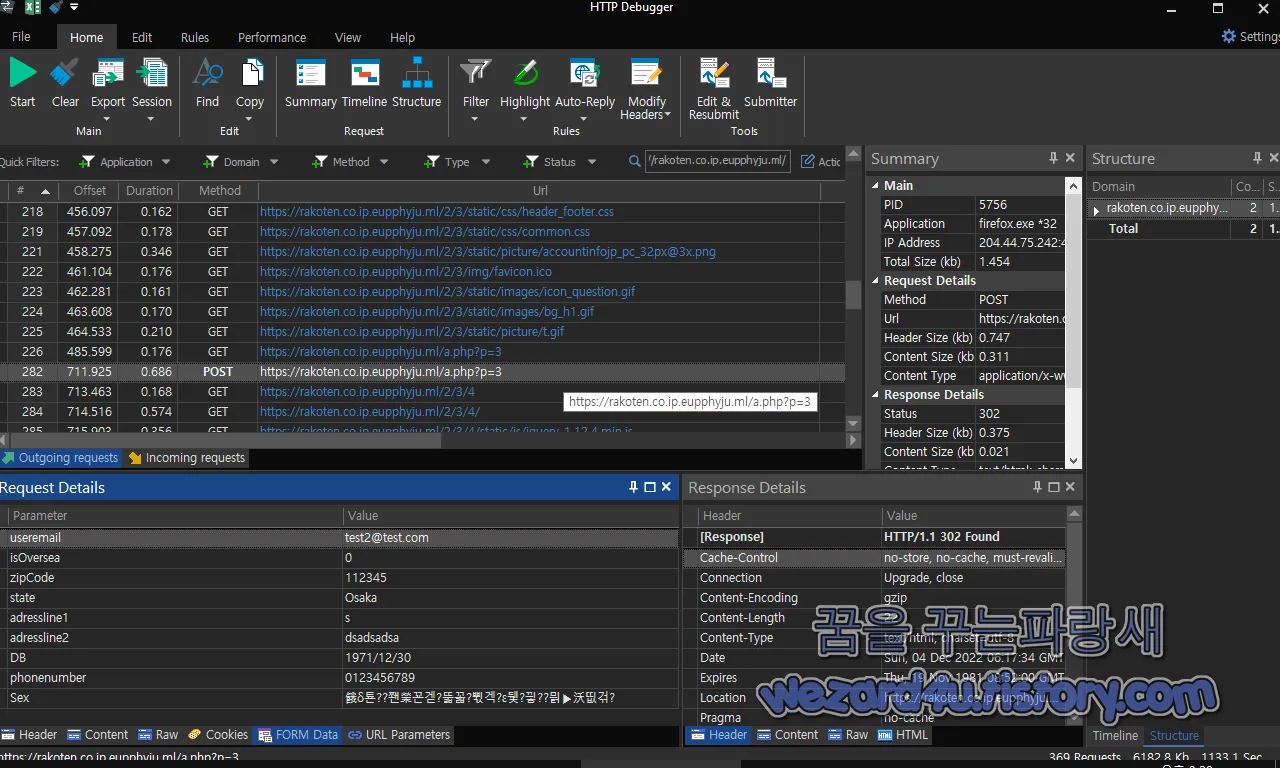Collapse the Main section in Summary
Viewport: 1280px width, 768px height.
coord(876,185)
